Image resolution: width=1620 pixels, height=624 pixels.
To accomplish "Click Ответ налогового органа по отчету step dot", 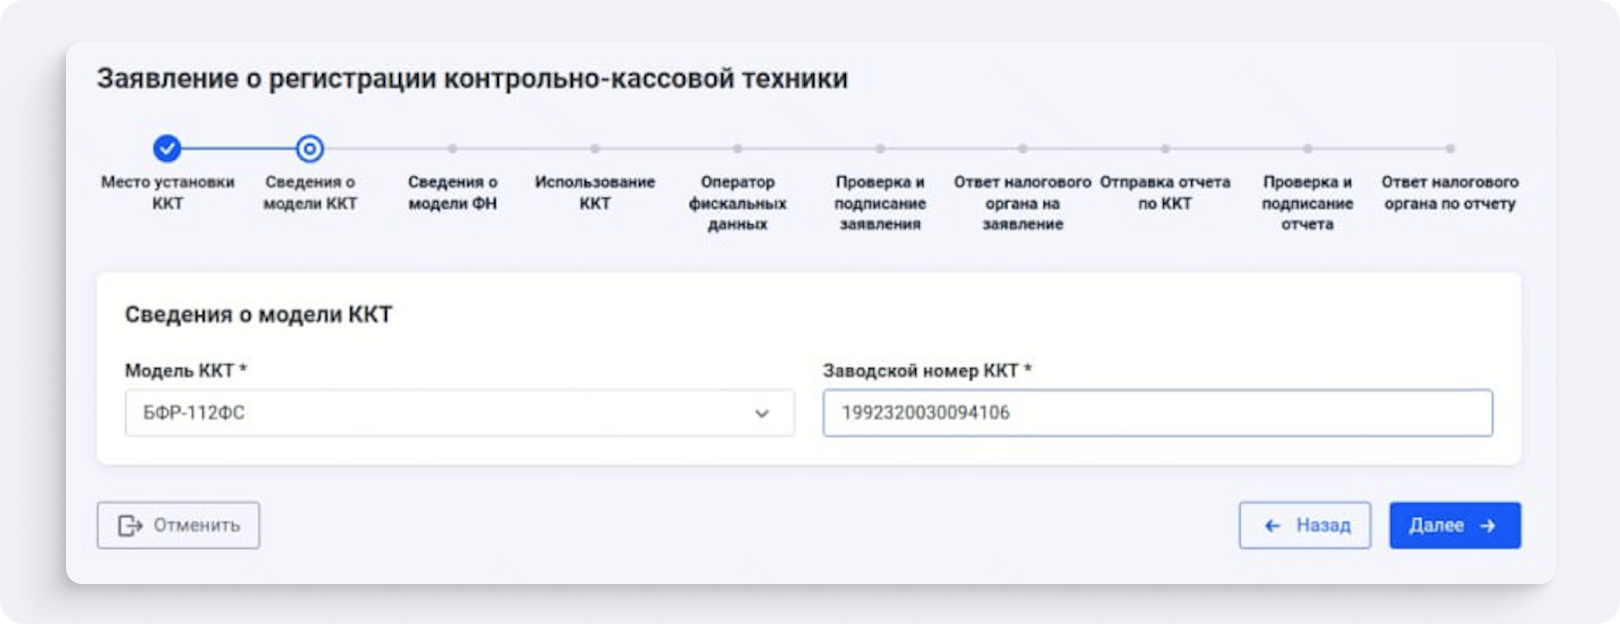I will (1450, 149).
